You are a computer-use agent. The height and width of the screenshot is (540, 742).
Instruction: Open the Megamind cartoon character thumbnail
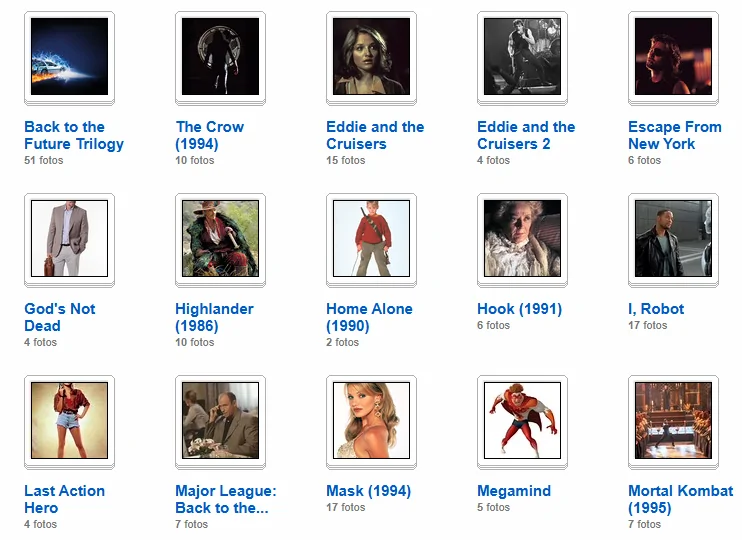coord(522,420)
